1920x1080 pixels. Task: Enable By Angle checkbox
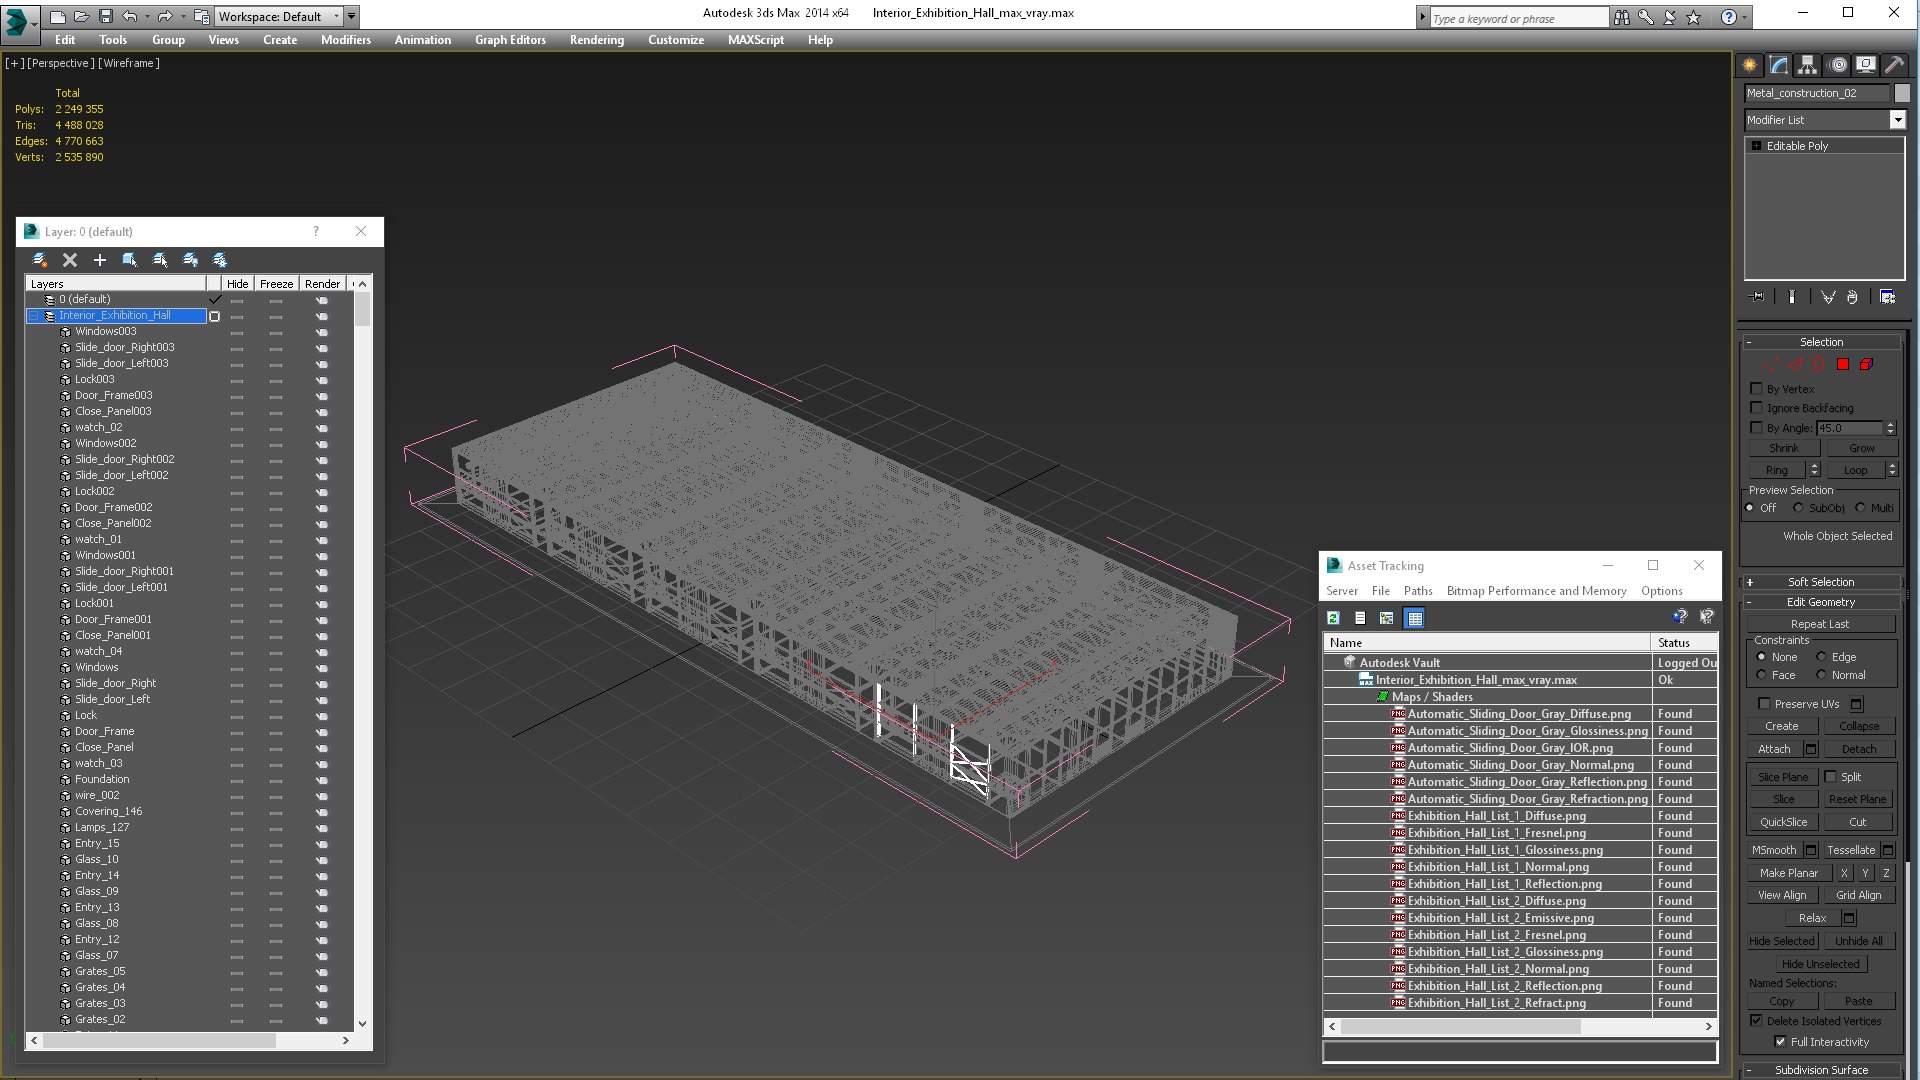tap(1757, 428)
